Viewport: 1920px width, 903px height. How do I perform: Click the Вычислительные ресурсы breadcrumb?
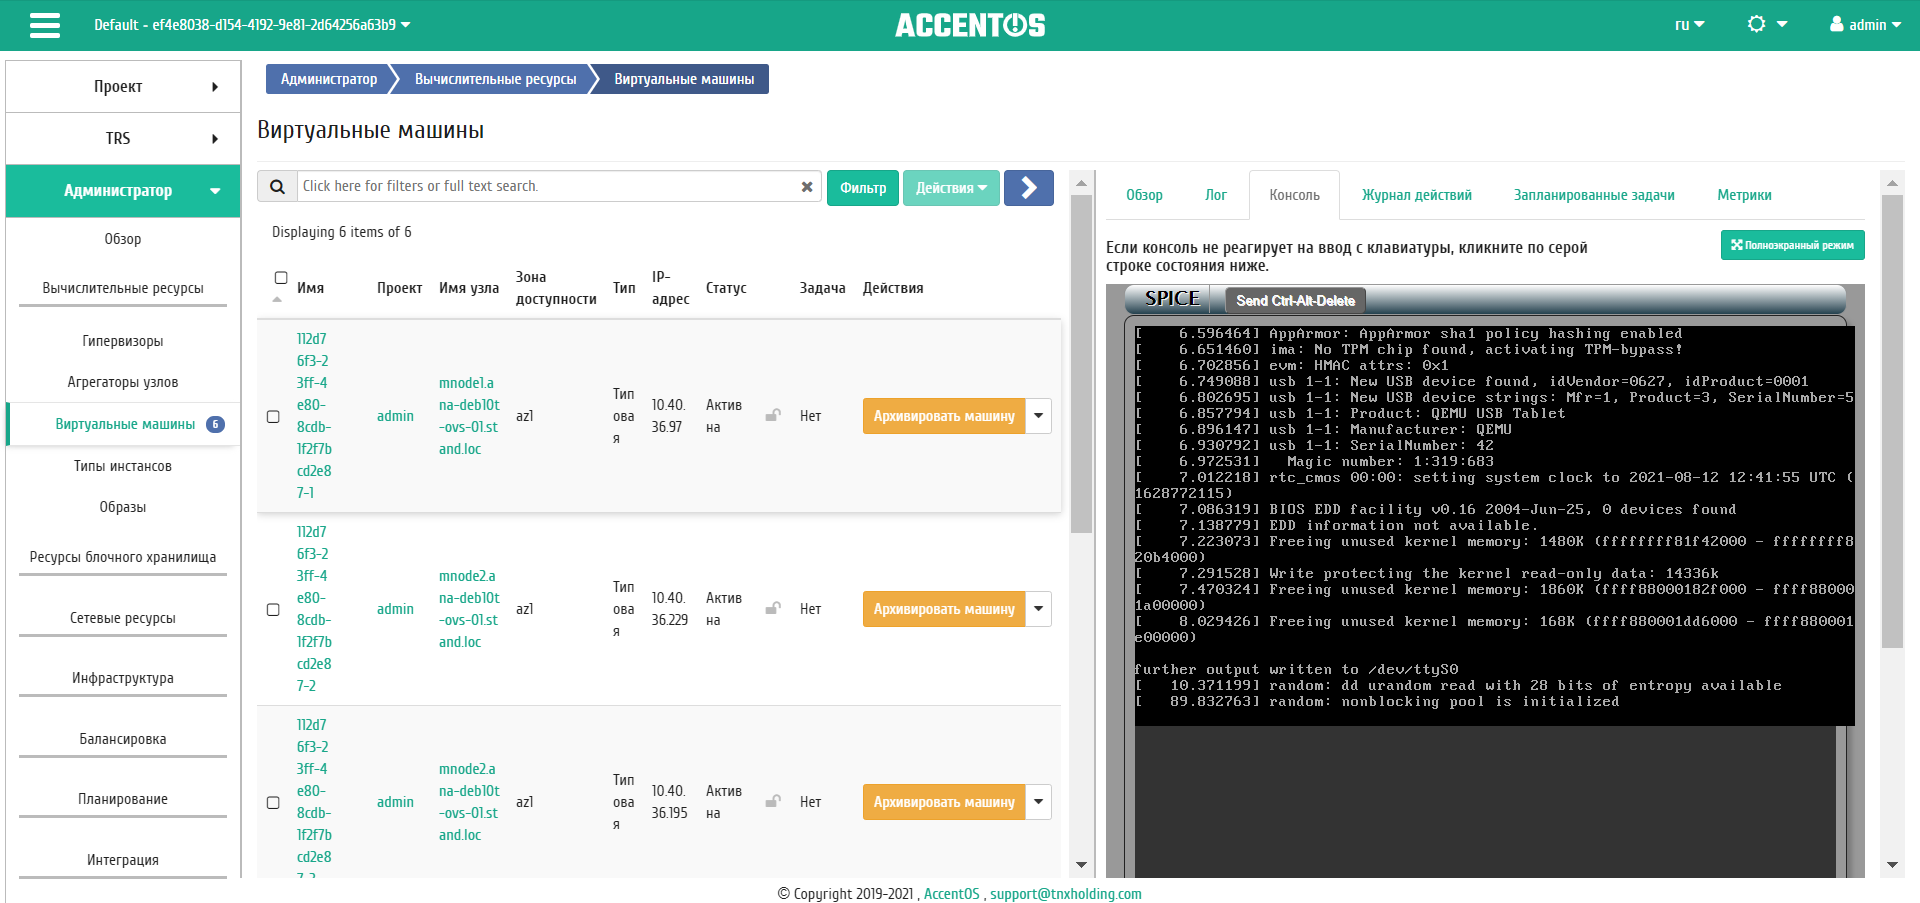click(495, 79)
